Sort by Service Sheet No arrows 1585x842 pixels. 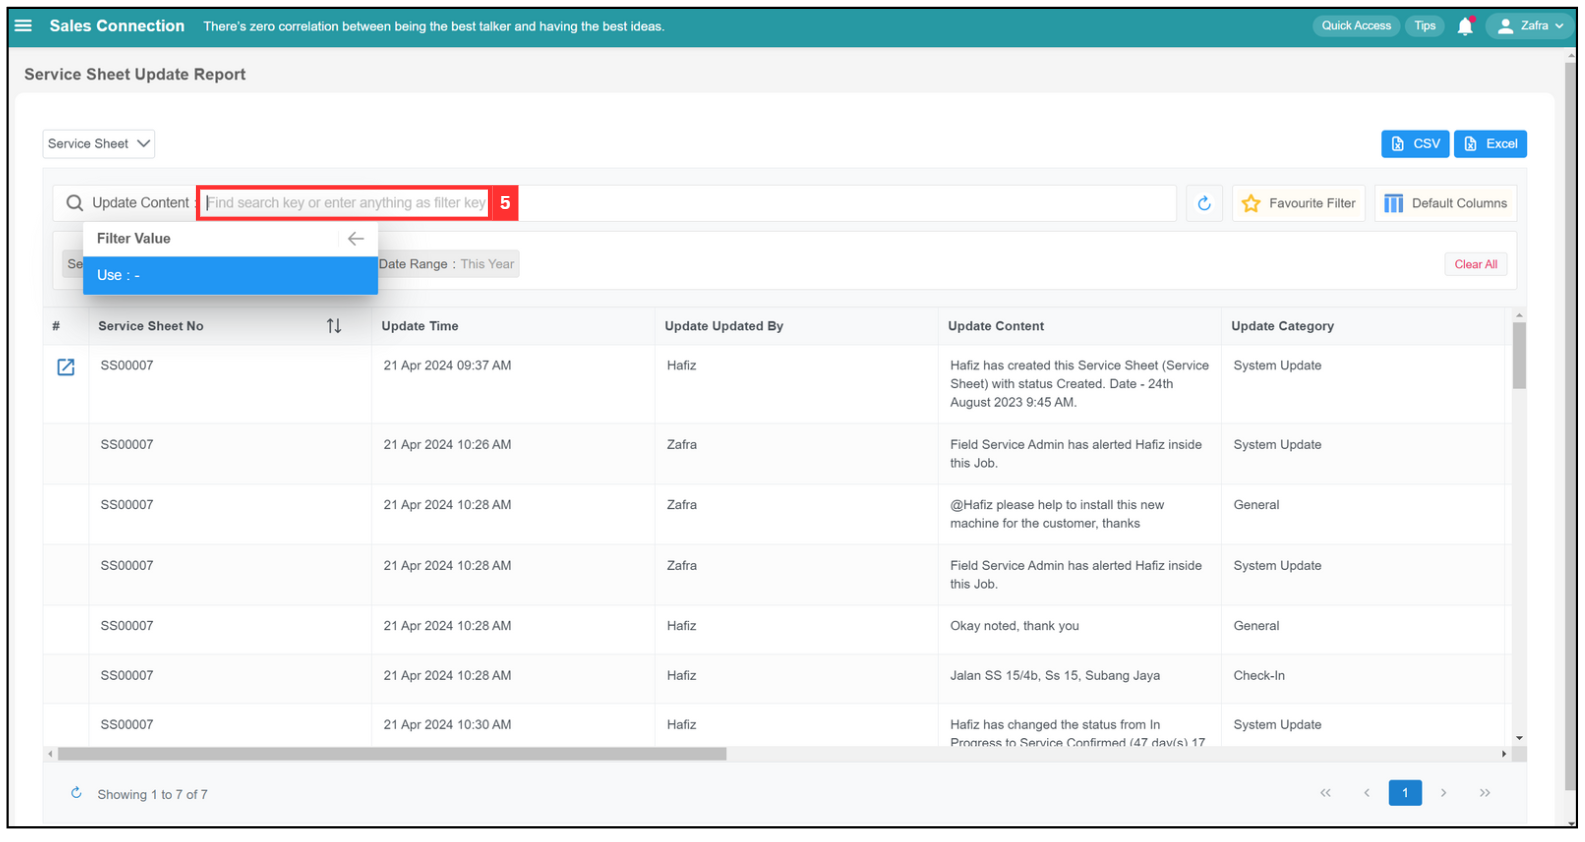click(334, 326)
